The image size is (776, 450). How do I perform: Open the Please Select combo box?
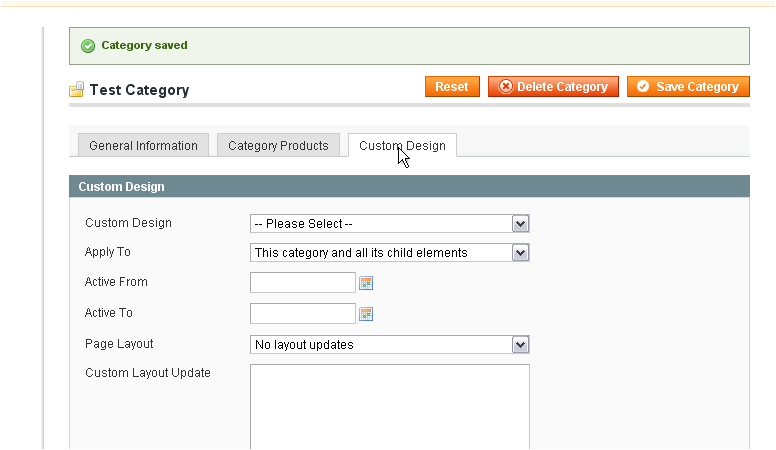[389, 224]
